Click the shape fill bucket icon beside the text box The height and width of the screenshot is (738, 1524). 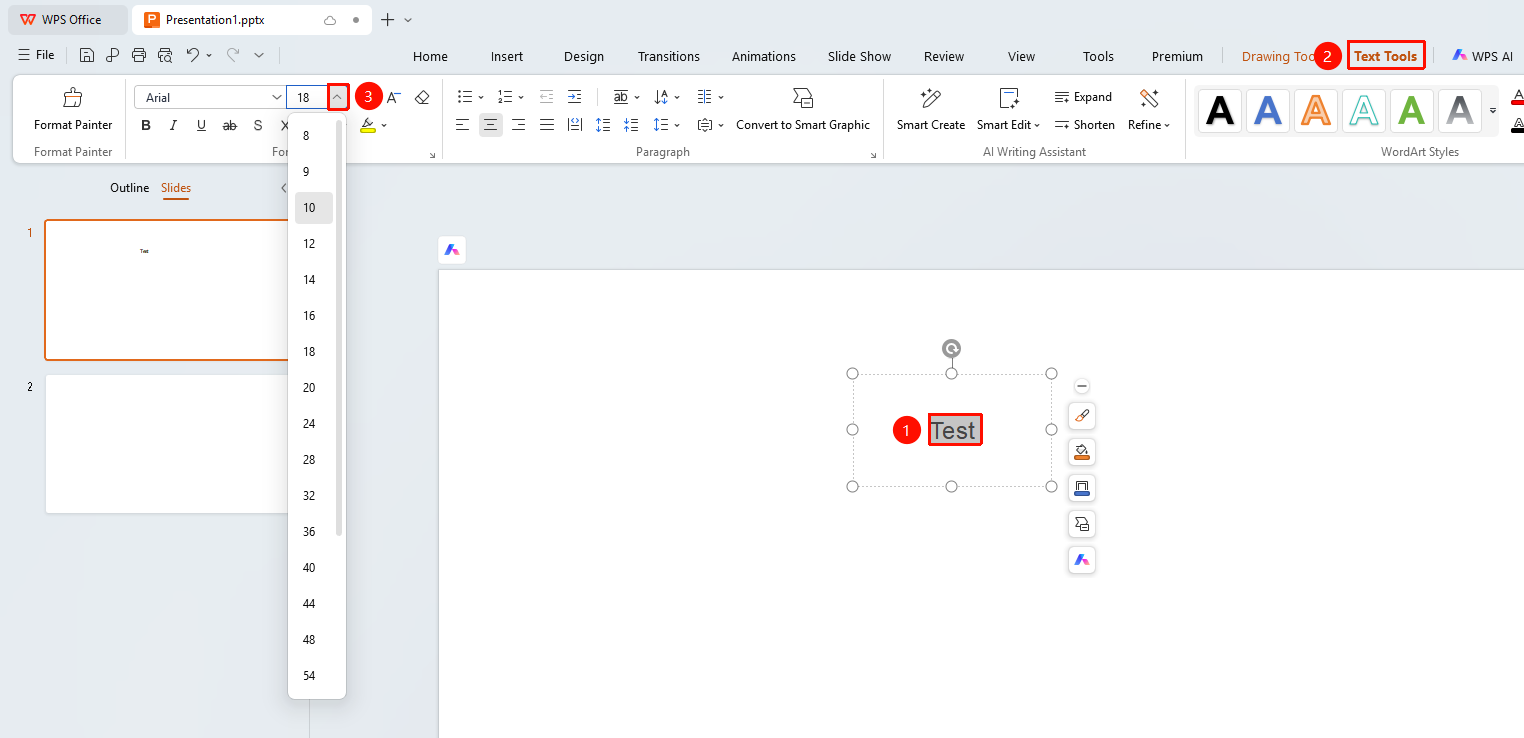[x=1081, y=452]
